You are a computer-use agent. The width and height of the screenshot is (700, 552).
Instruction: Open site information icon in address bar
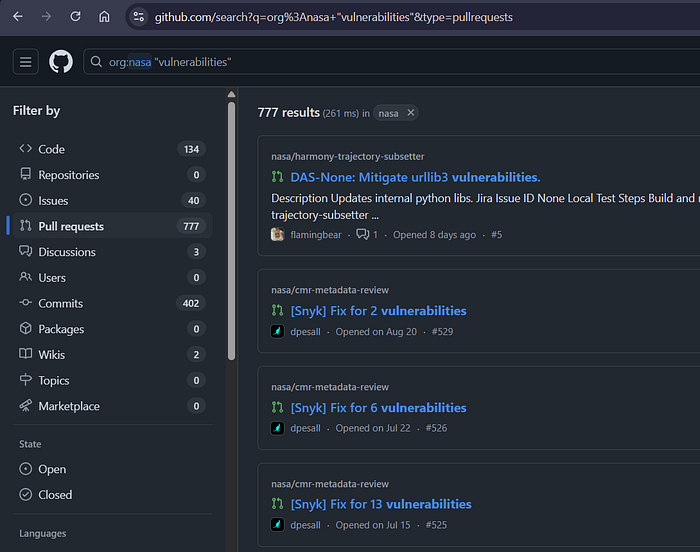139,17
